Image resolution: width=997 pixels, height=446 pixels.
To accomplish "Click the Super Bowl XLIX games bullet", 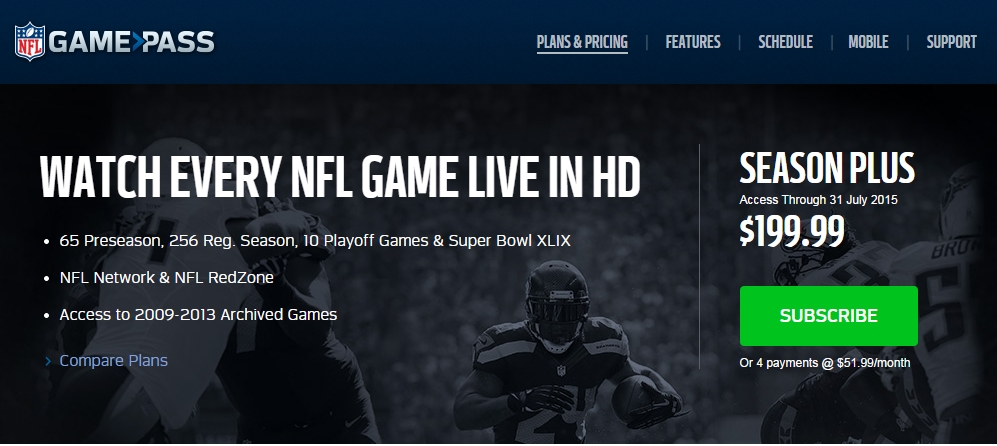I will coord(315,240).
